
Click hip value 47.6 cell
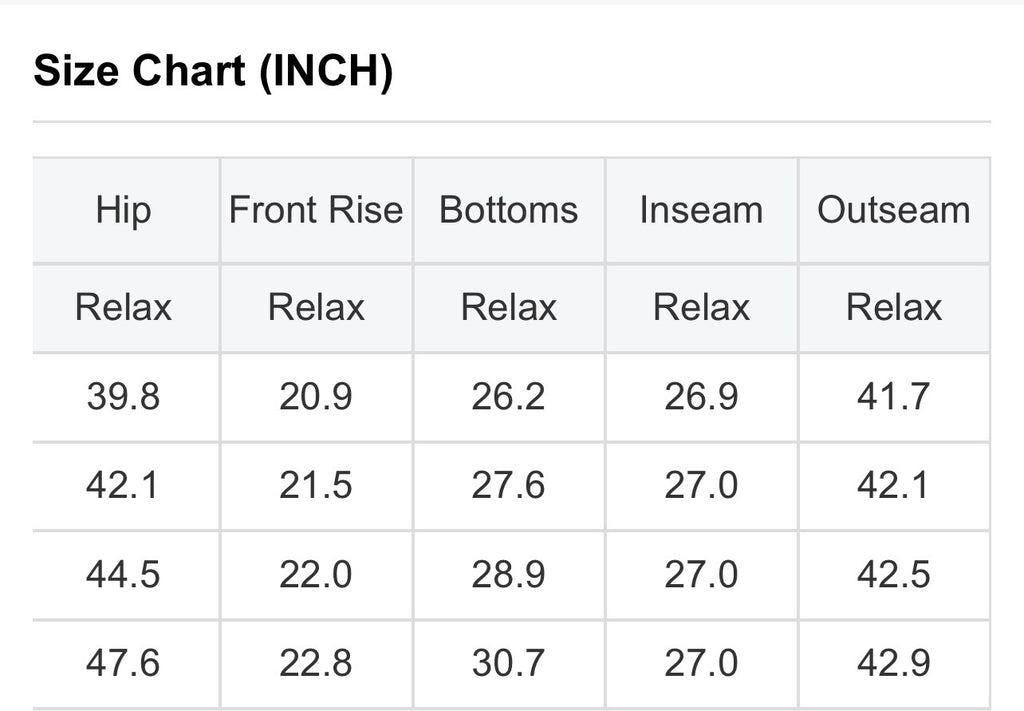point(124,663)
